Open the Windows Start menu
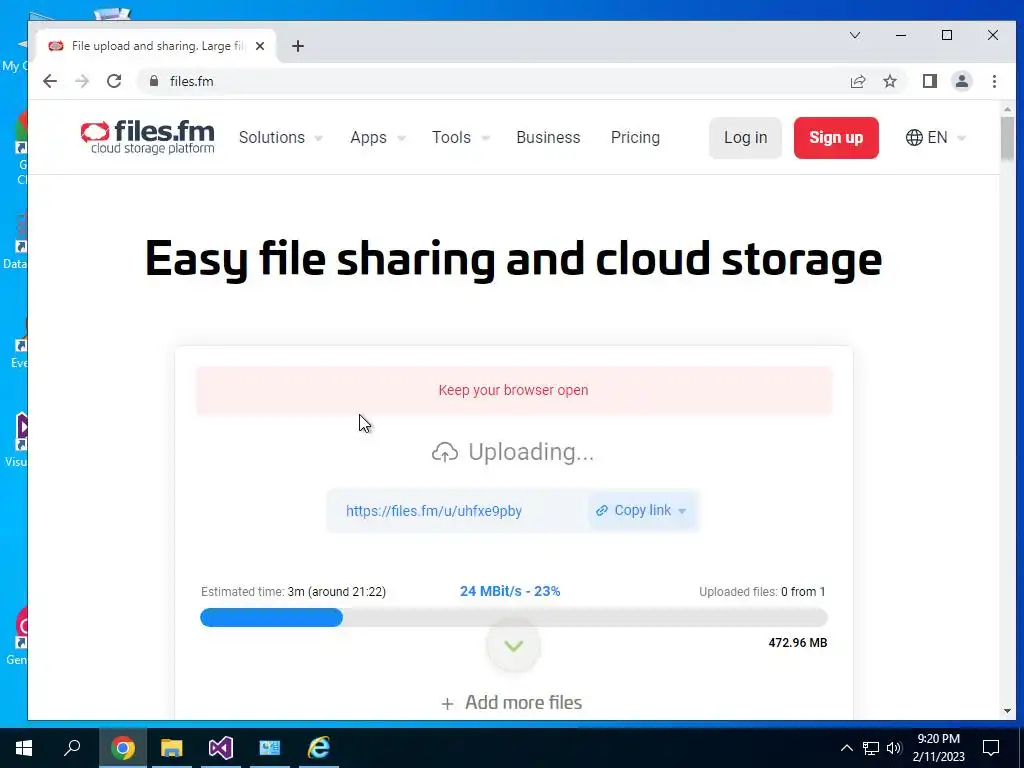The height and width of the screenshot is (768, 1024). pyautogui.click(x=24, y=748)
